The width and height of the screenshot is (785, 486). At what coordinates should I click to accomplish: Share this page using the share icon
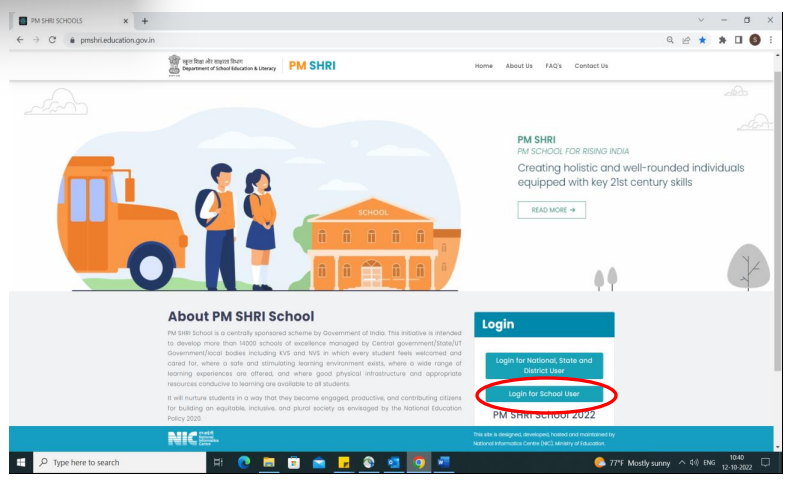(686, 40)
